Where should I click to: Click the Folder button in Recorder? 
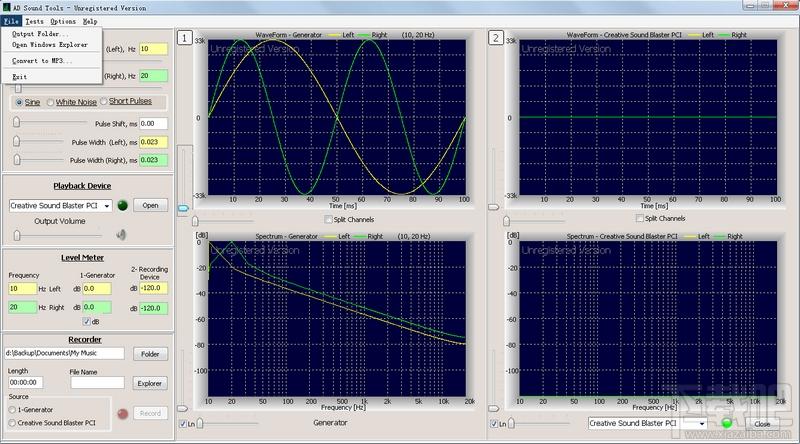(151, 354)
